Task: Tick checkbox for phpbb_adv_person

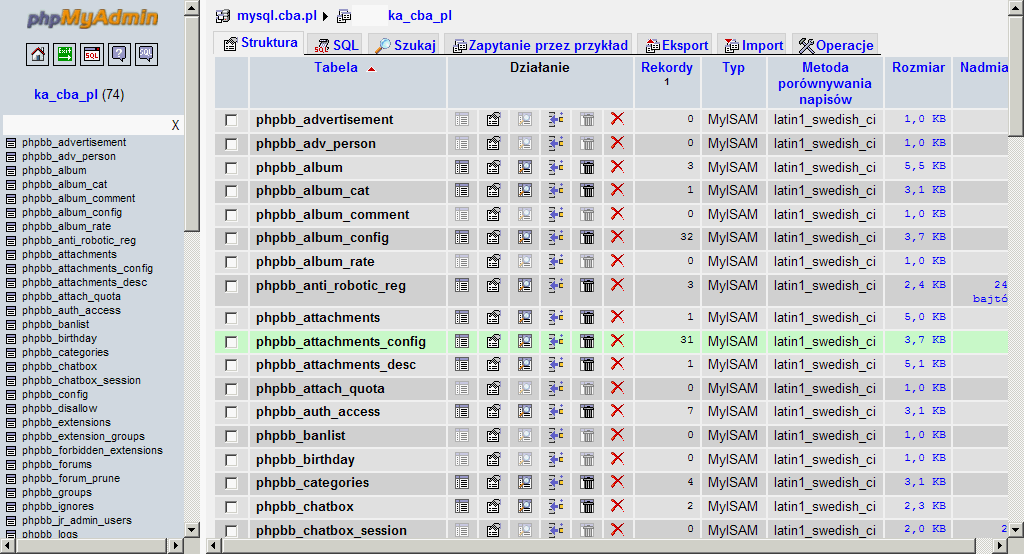Action: [231, 144]
